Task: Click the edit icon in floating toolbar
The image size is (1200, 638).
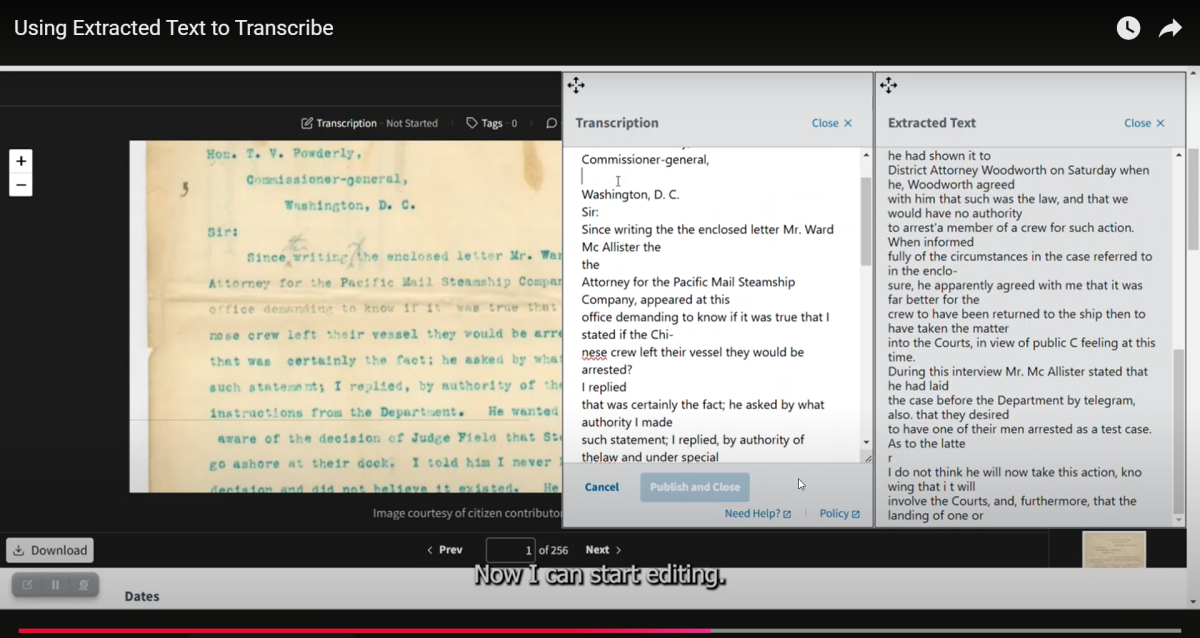Action: coord(27,585)
